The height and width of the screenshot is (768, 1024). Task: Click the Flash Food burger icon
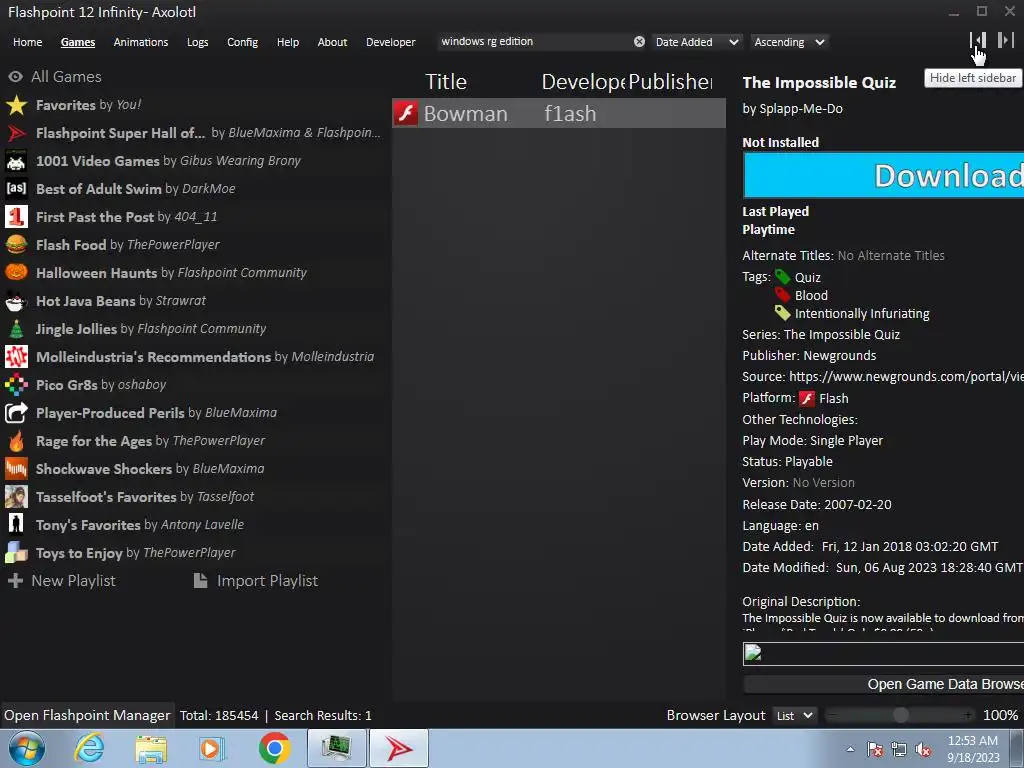pos(16,245)
